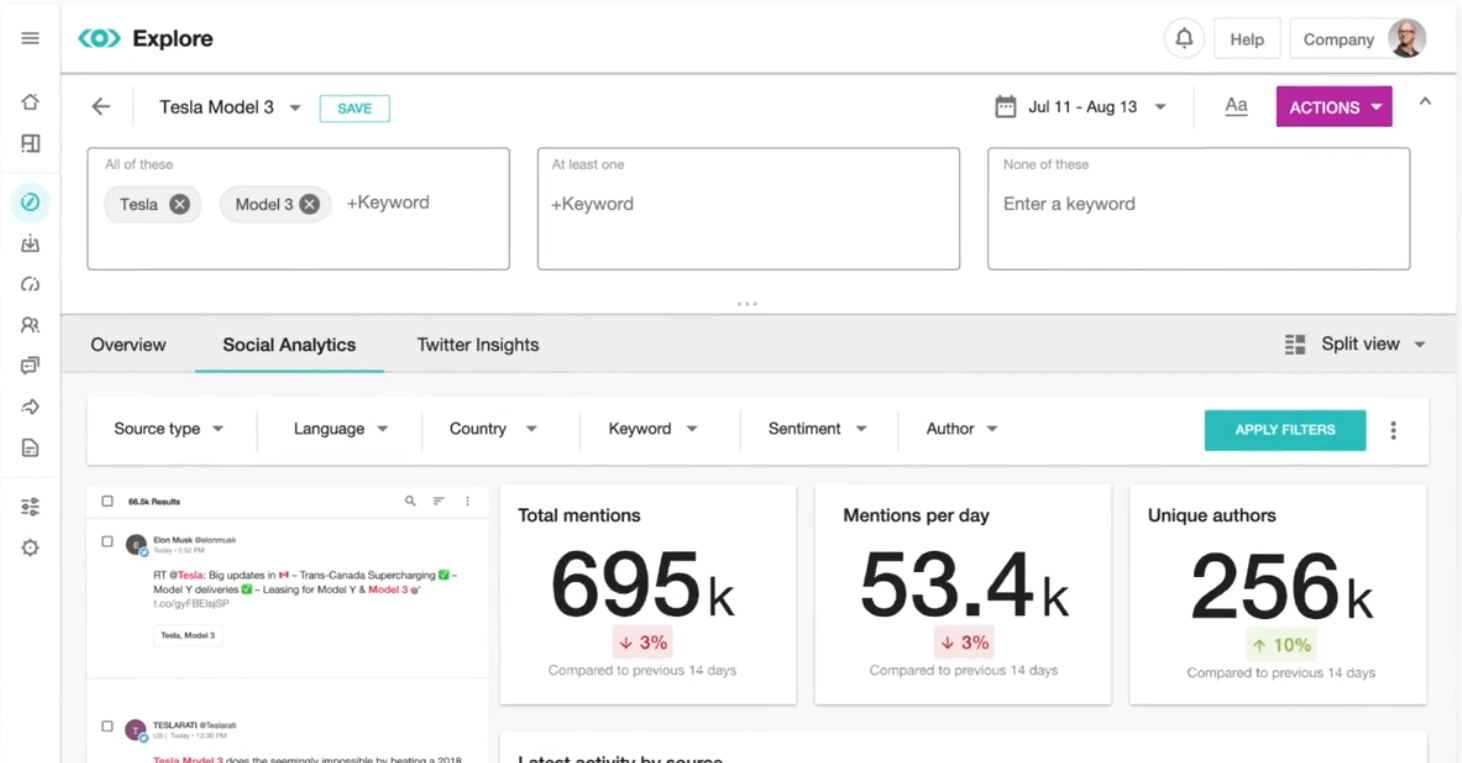1462x763 pixels.
Task: Go to Home via sidebar house icon
Action: click(x=30, y=102)
